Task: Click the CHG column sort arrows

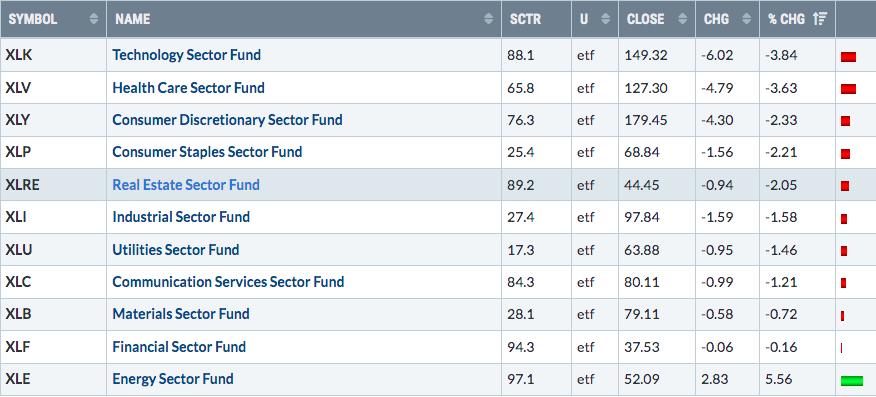Action: tap(746, 19)
